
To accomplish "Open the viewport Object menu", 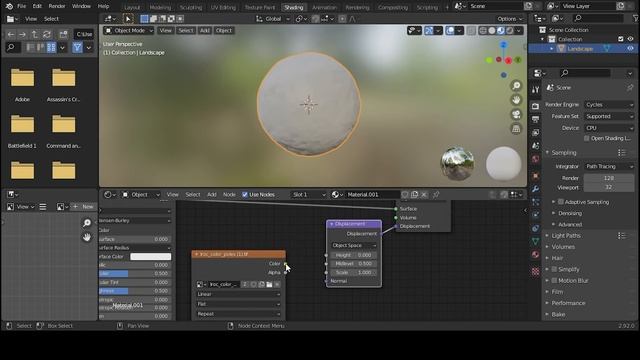I will (223, 31).
